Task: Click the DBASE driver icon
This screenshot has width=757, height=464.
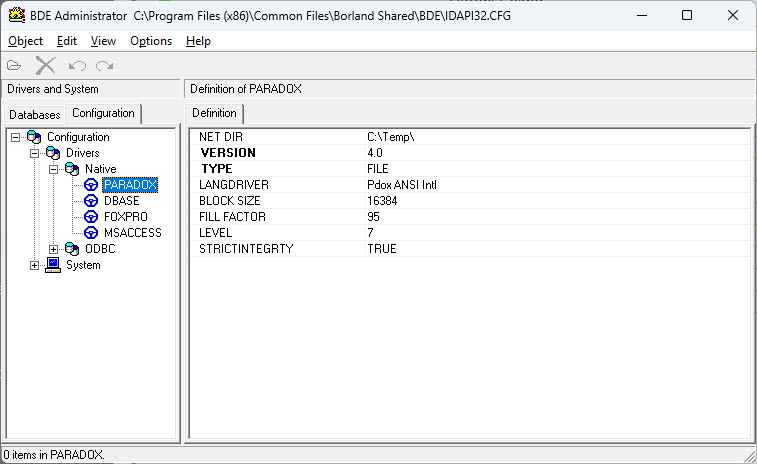Action: pyautogui.click(x=91, y=201)
